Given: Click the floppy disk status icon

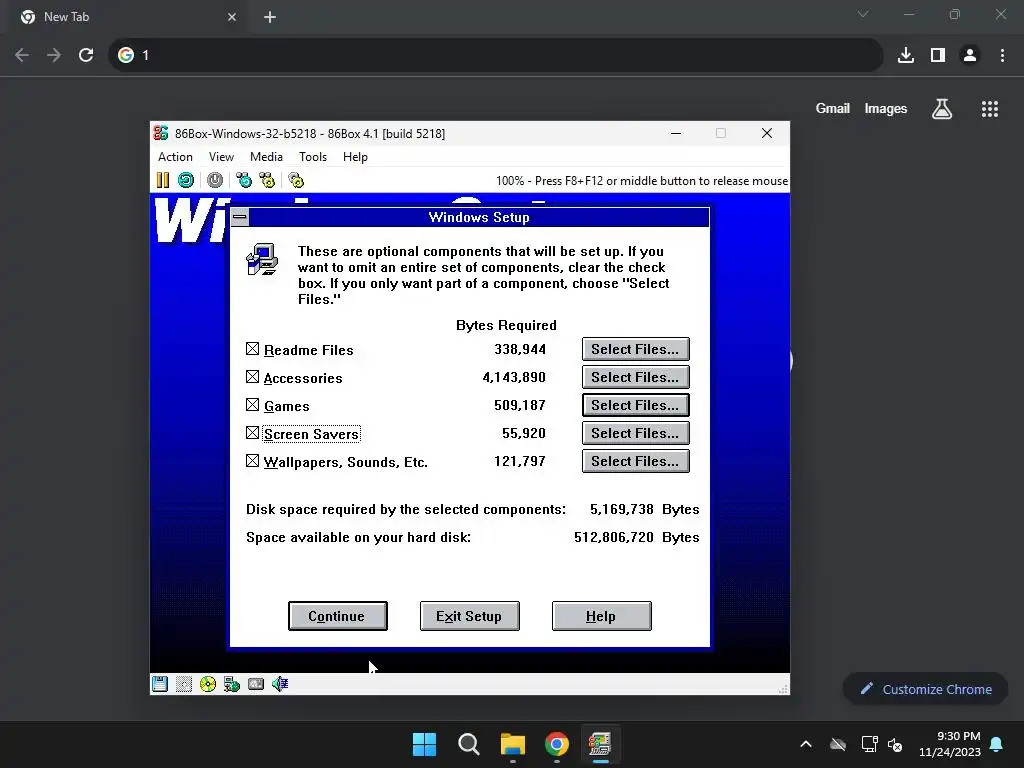Looking at the screenshot, I should [x=160, y=684].
